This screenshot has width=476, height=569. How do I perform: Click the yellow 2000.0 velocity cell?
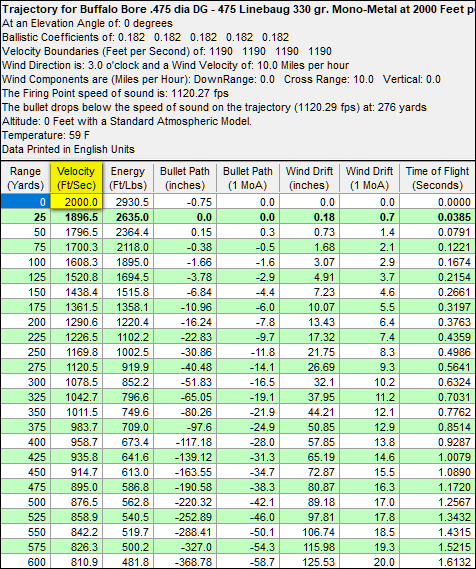point(76,201)
